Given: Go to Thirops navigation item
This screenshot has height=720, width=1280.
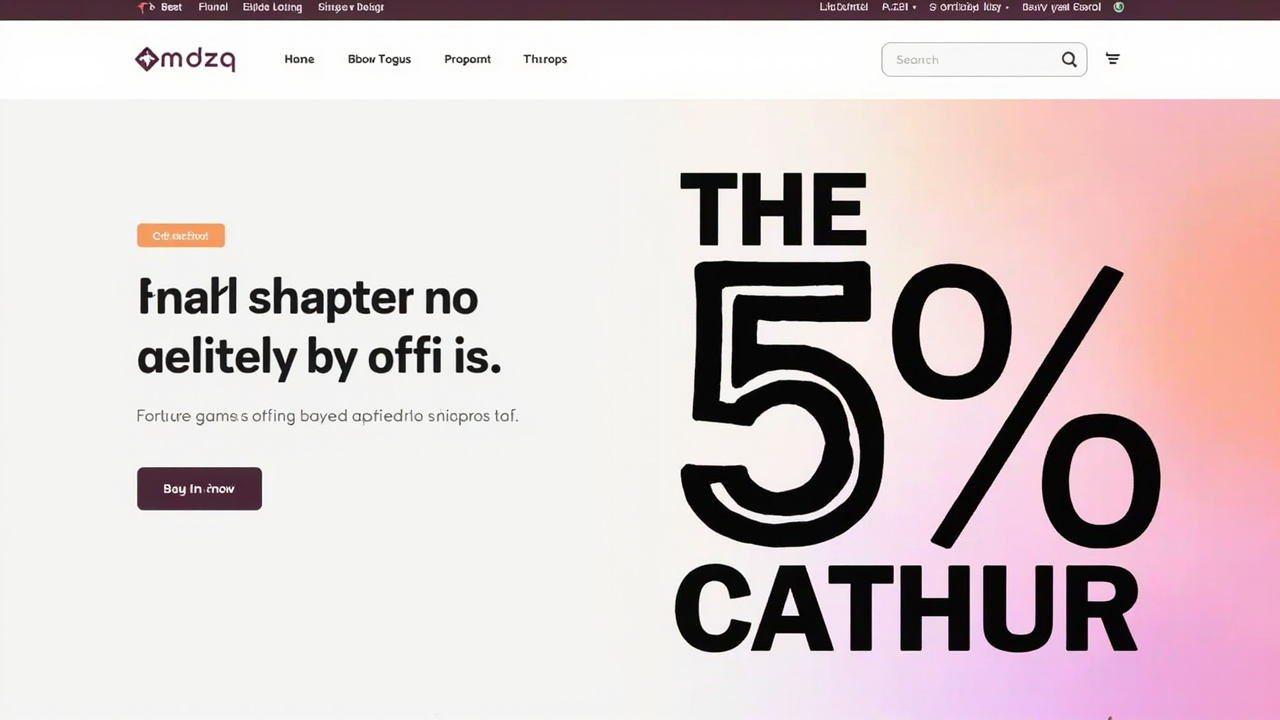Looking at the screenshot, I should pos(545,59).
